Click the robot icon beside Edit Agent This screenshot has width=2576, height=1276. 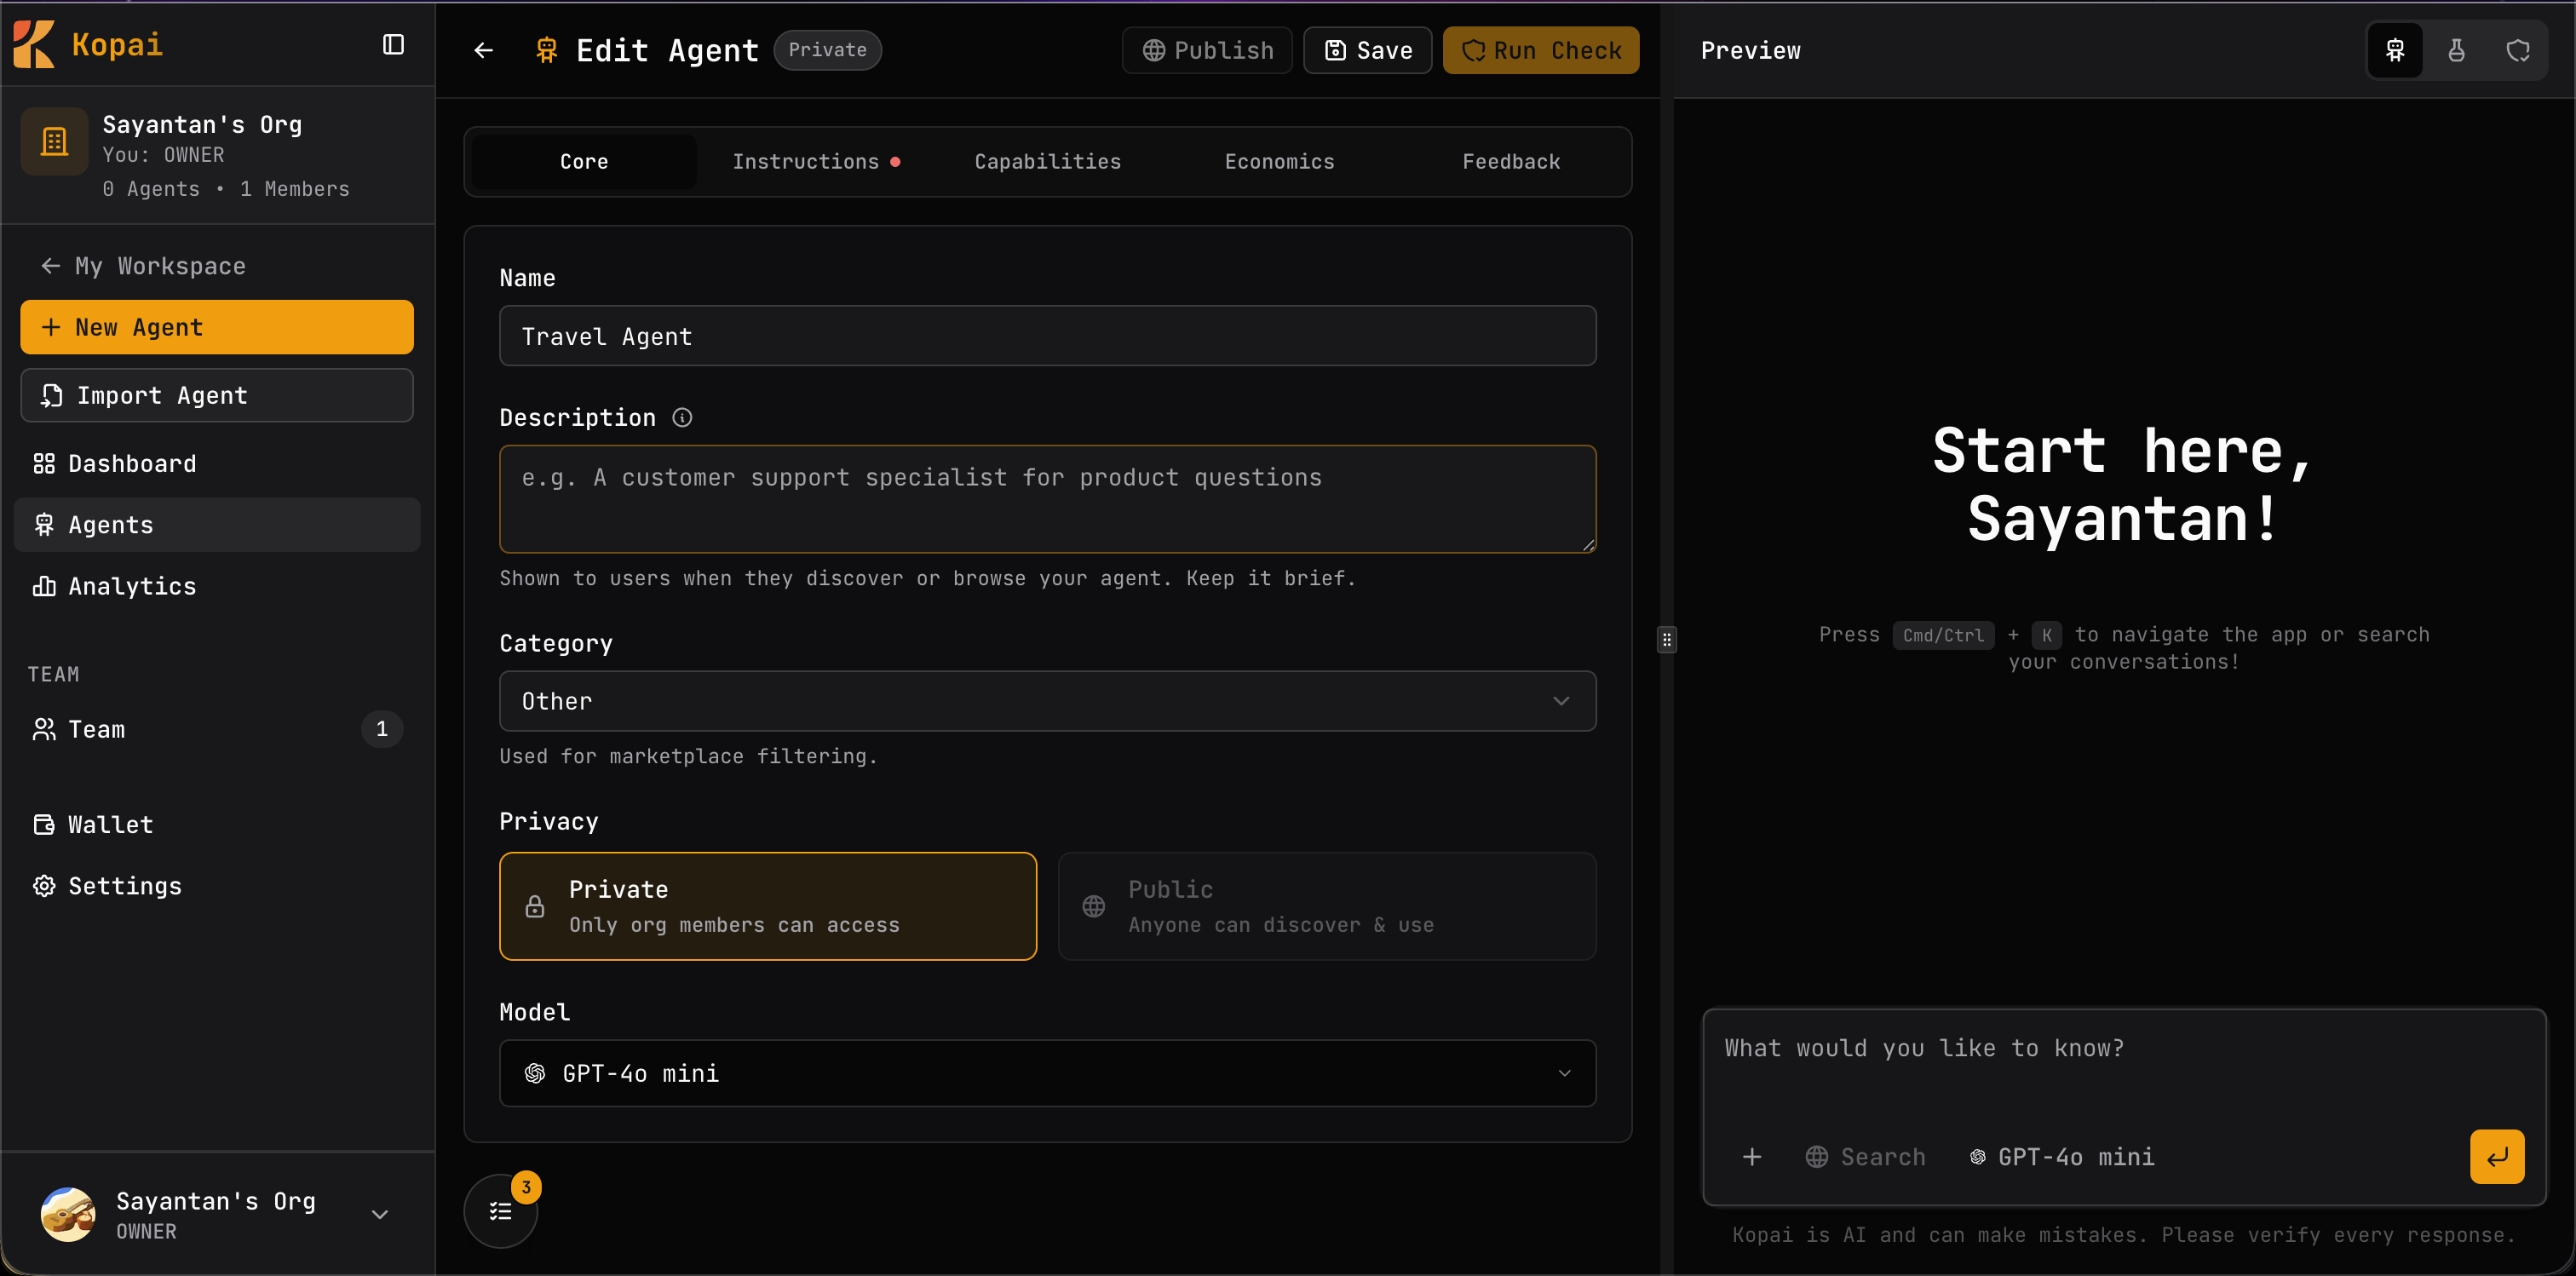pyautogui.click(x=546, y=50)
